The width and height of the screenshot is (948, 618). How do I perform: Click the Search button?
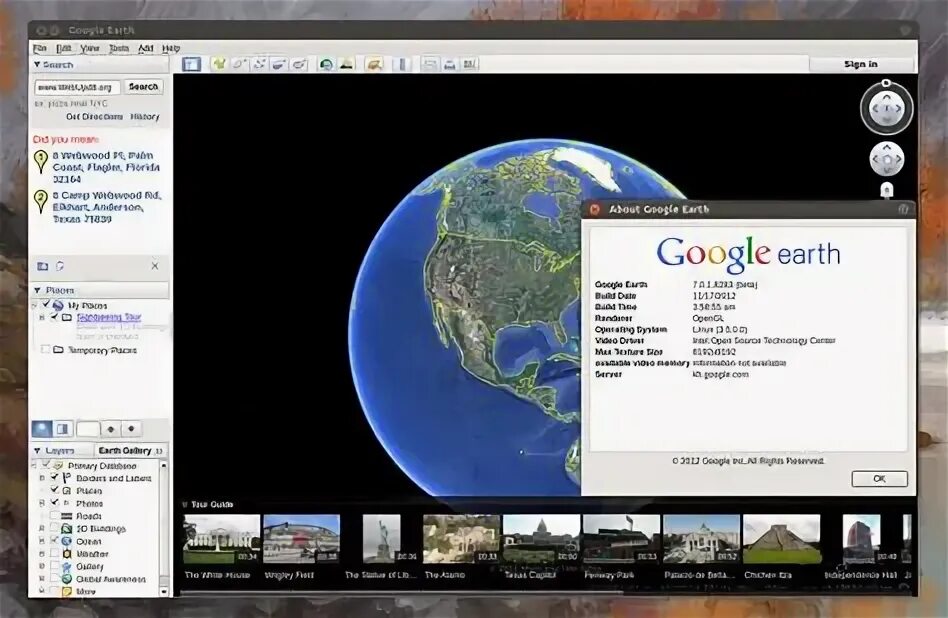(x=143, y=87)
